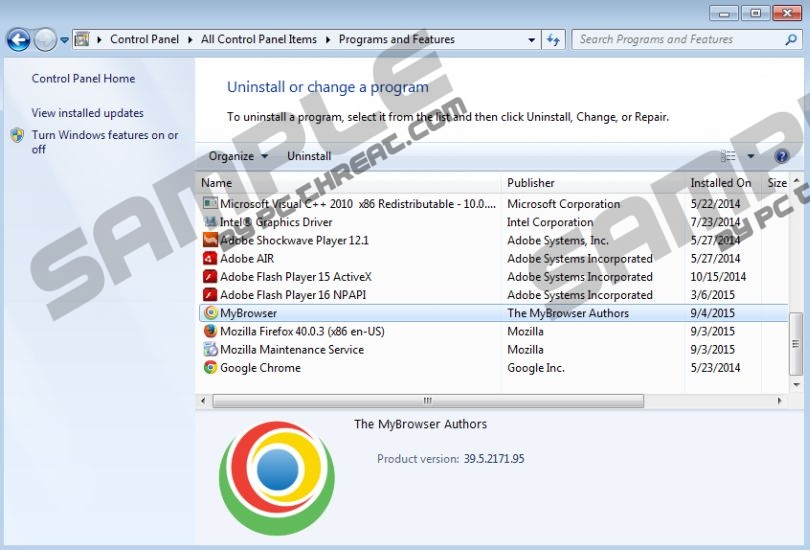
Task: Click the change view icon
Action: pyautogui.click(x=729, y=156)
